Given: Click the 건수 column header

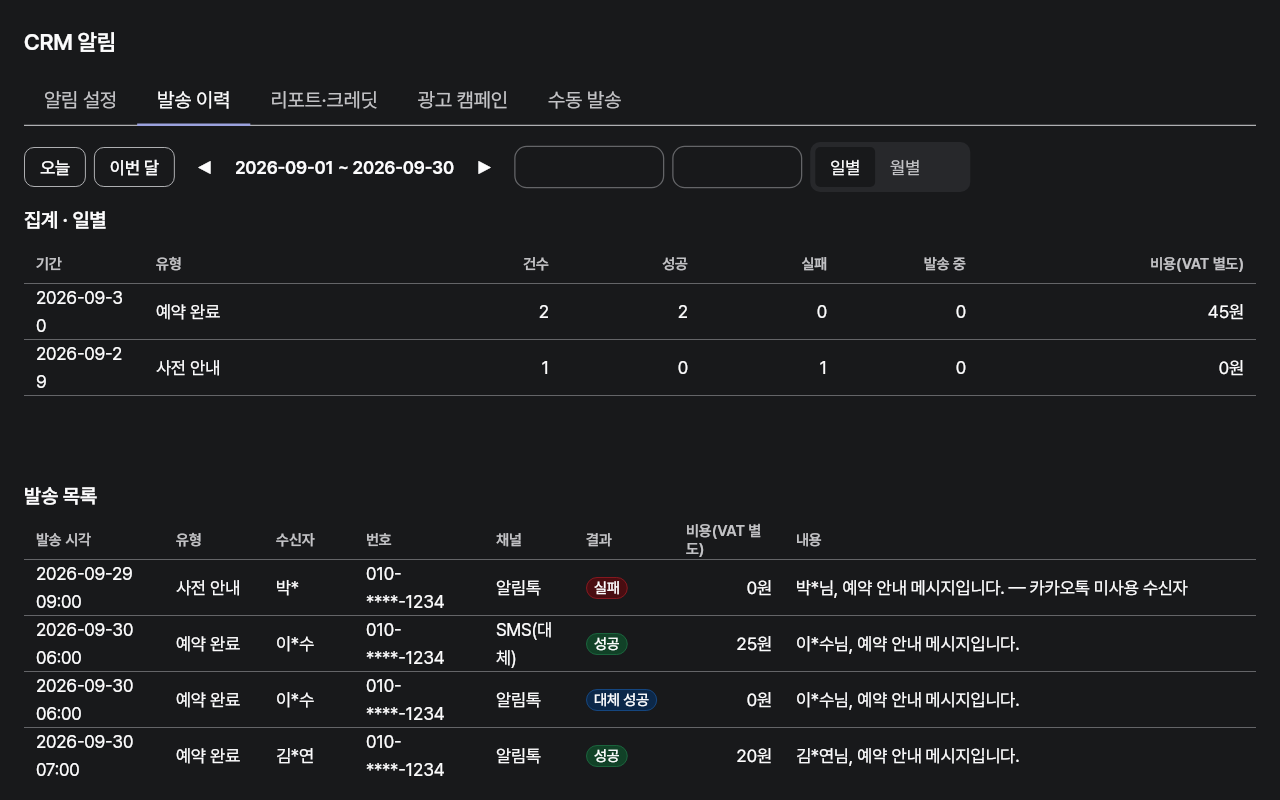Looking at the screenshot, I should pos(535,264).
